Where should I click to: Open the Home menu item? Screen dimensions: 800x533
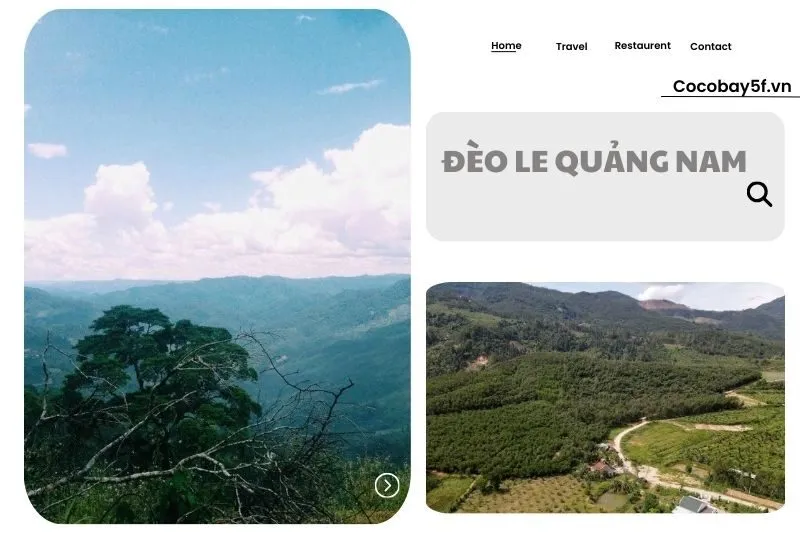tap(506, 45)
